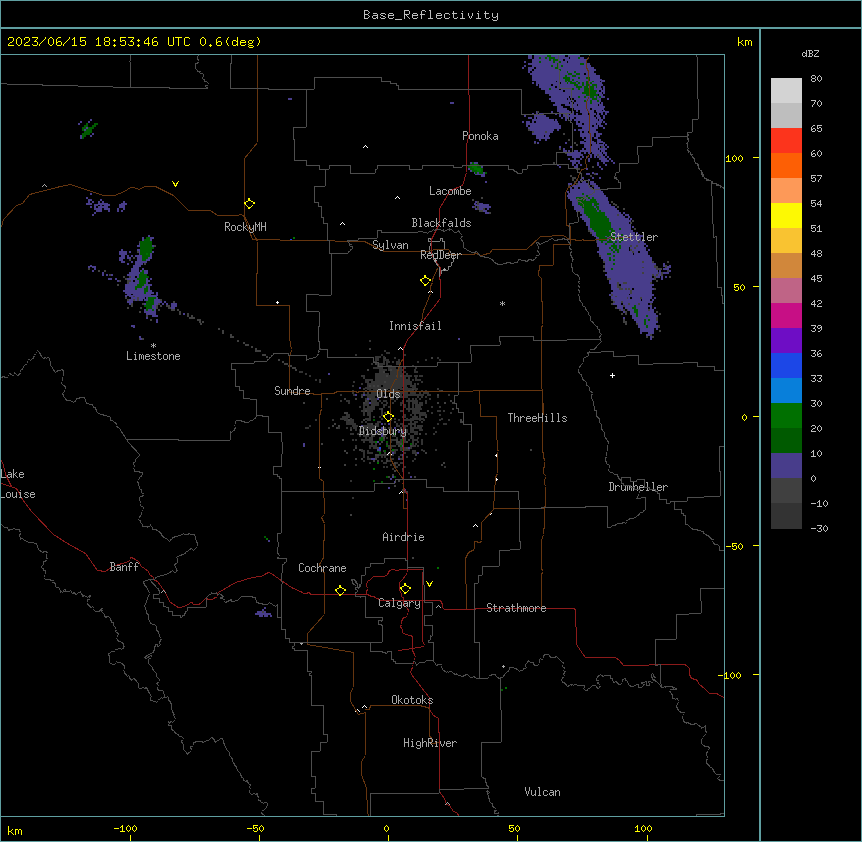Image resolution: width=862 pixels, height=842 pixels.
Task: Select the bright orange 57-60 dBZ swatch
Action: click(x=786, y=165)
